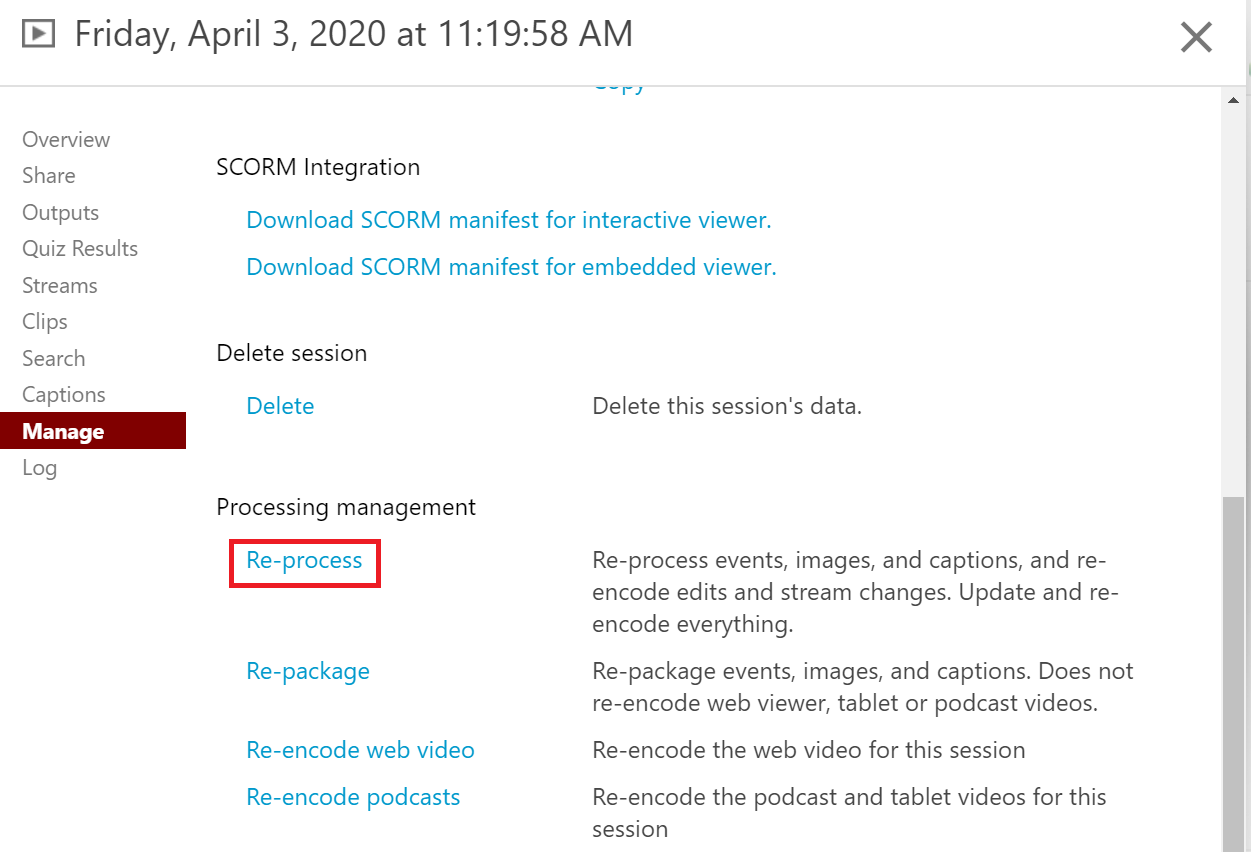Open the Log tab

[40, 467]
